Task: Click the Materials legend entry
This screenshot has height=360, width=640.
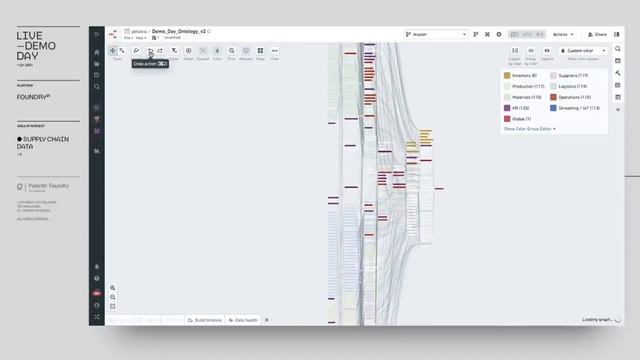Action: point(523,97)
